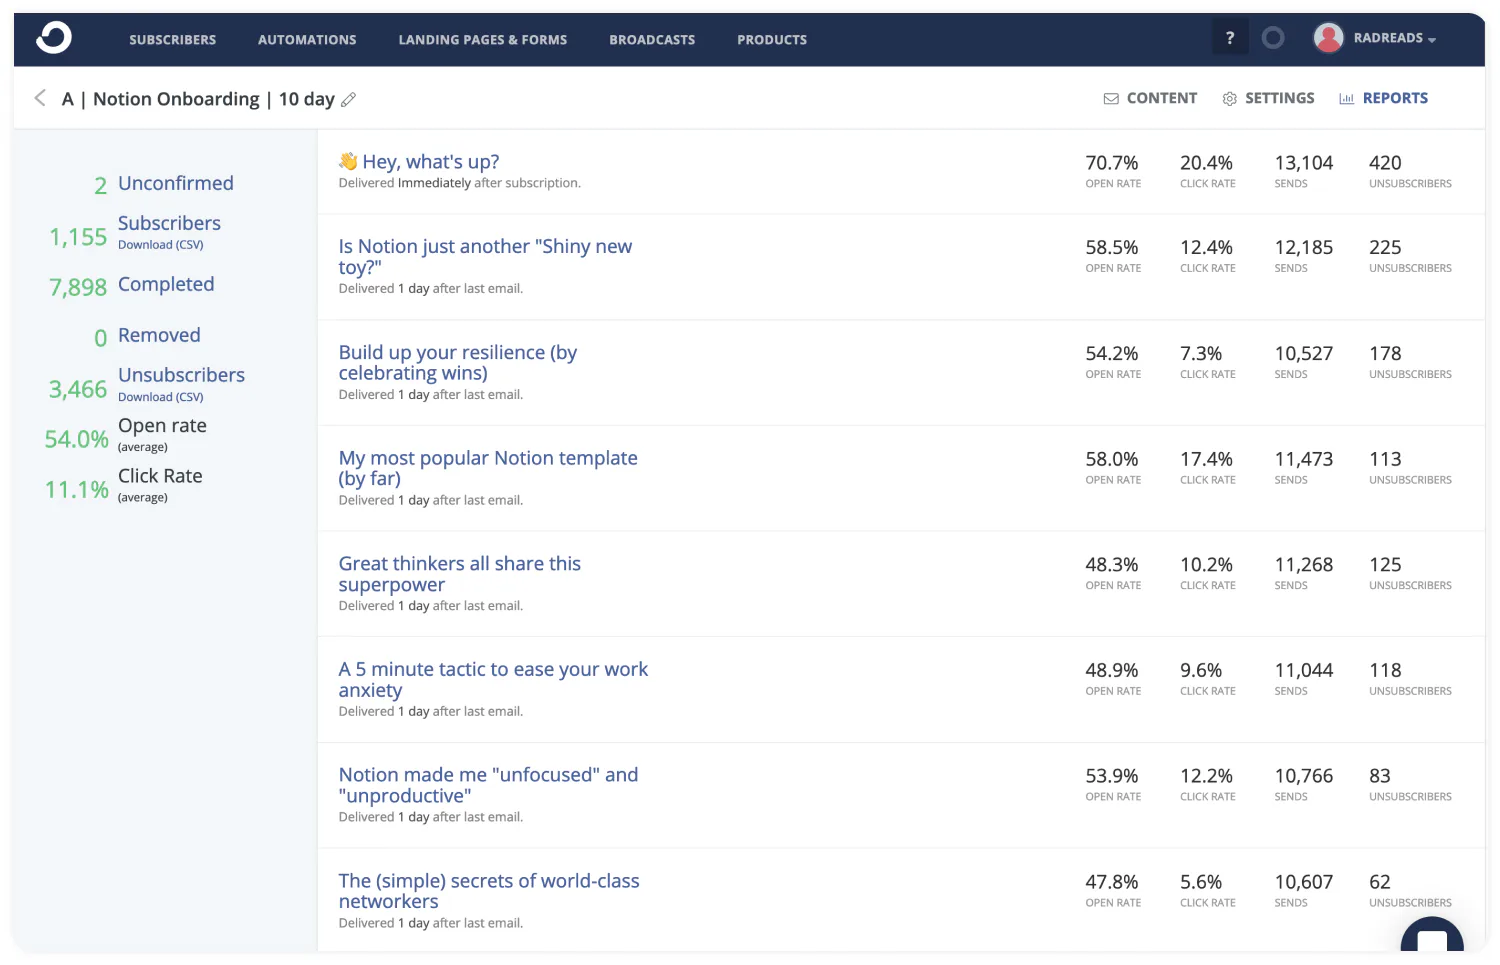The width and height of the screenshot is (1500, 965).
Task: Click the 53.9% open rate value
Action: point(1112,776)
